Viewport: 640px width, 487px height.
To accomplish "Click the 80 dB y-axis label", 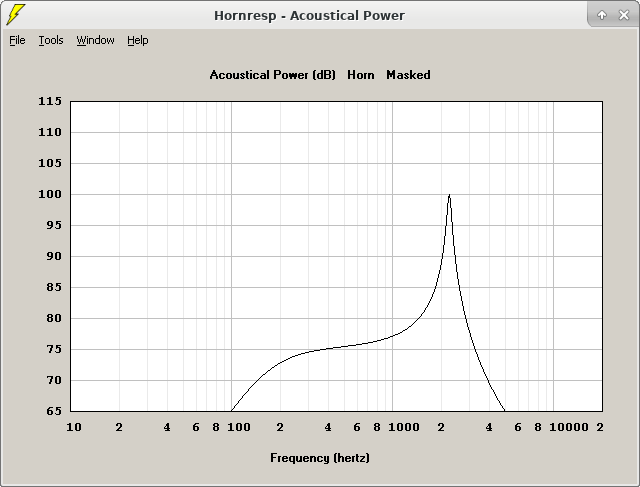I will (54, 318).
